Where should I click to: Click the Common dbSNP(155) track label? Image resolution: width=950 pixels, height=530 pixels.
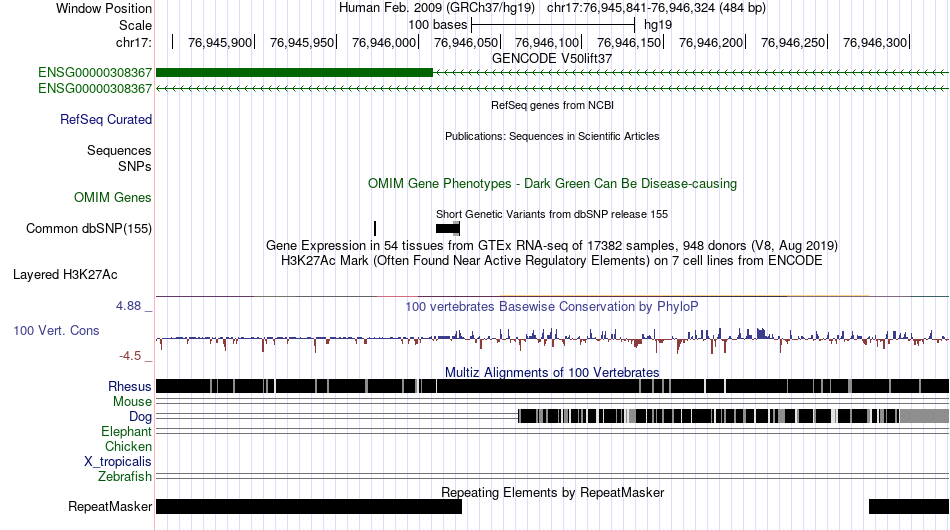click(89, 228)
